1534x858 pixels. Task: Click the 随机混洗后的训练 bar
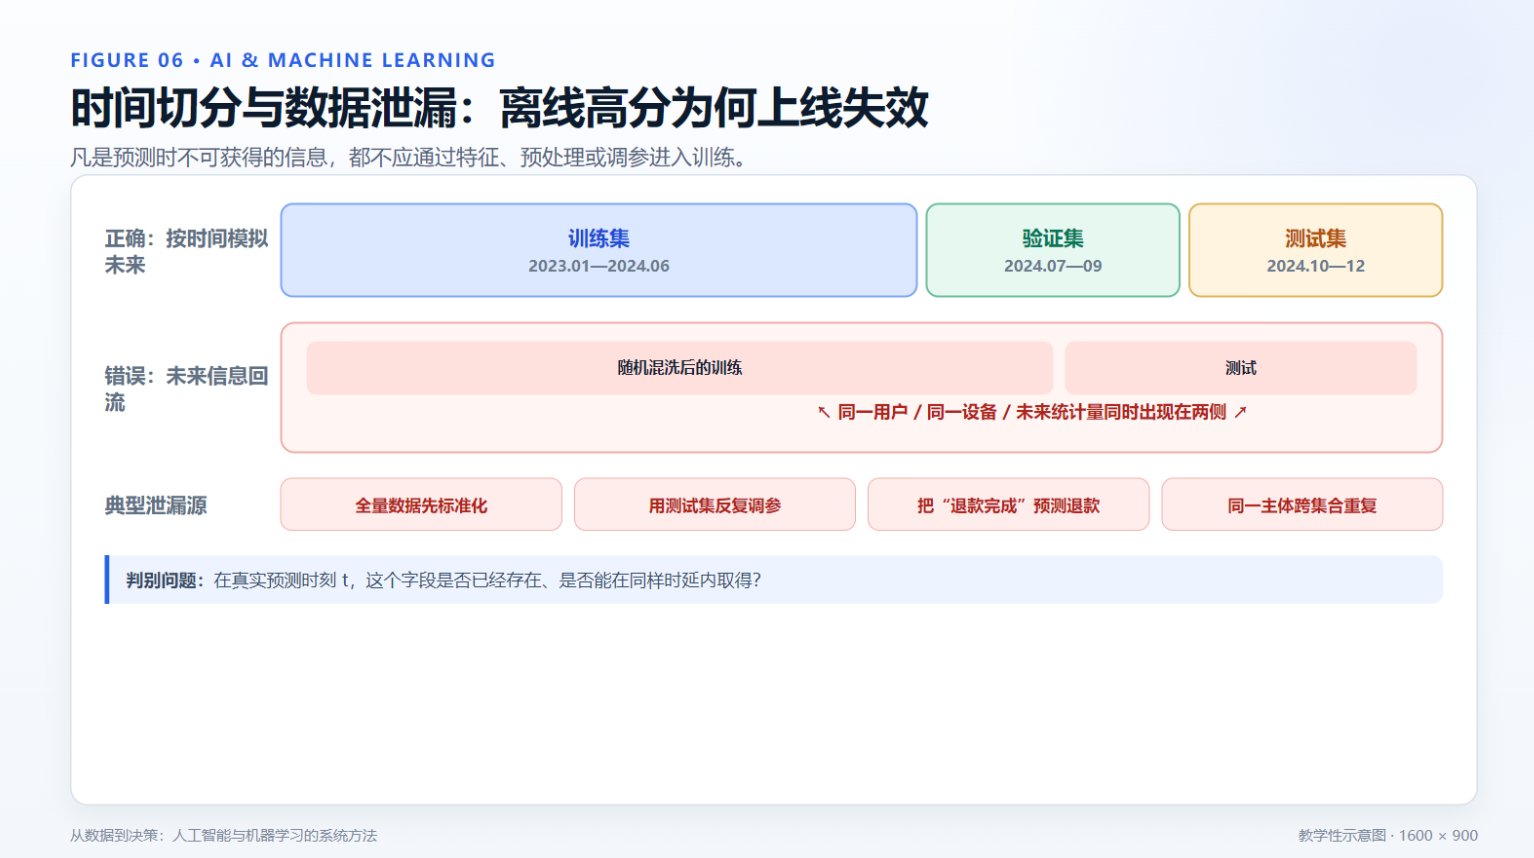pyautogui.click(x=680, y=368)
